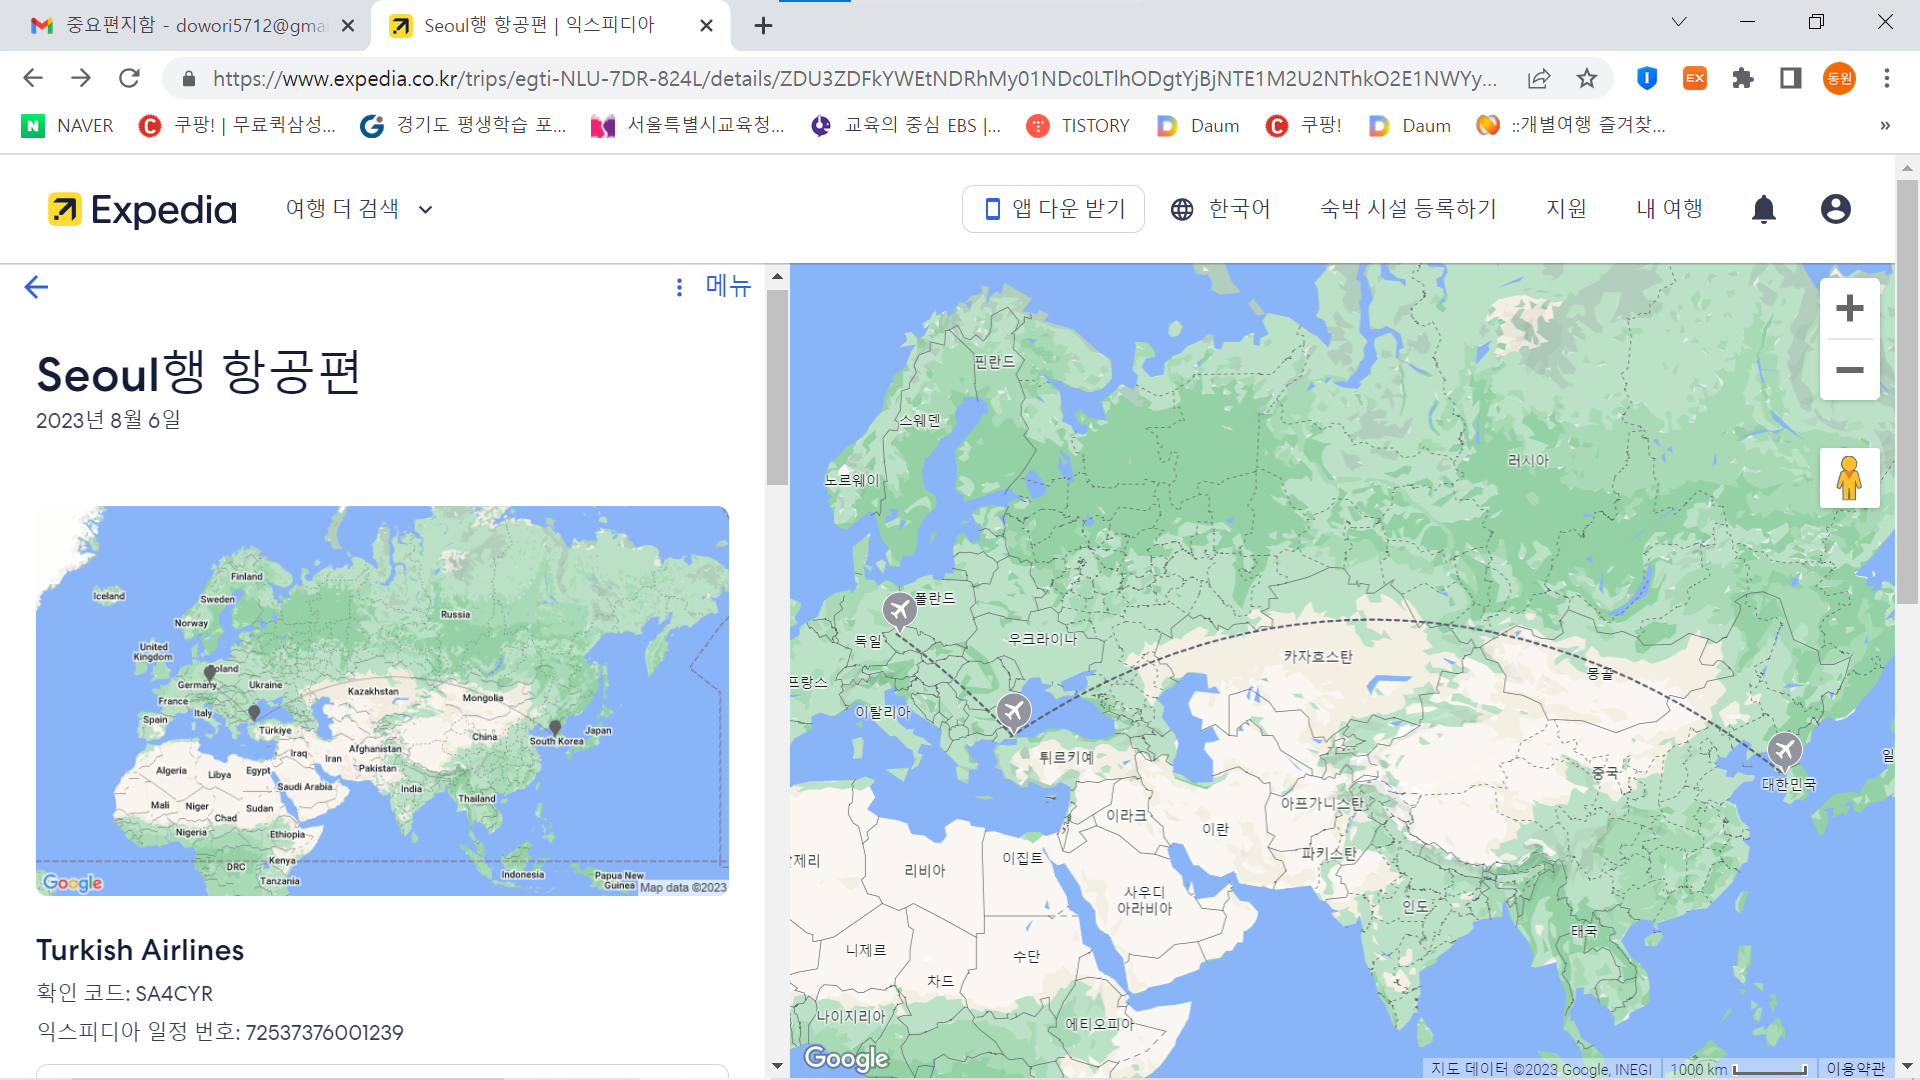Click the back arrow above Seoul title
Screen dimensions: 1920x1080
[36, 288]
